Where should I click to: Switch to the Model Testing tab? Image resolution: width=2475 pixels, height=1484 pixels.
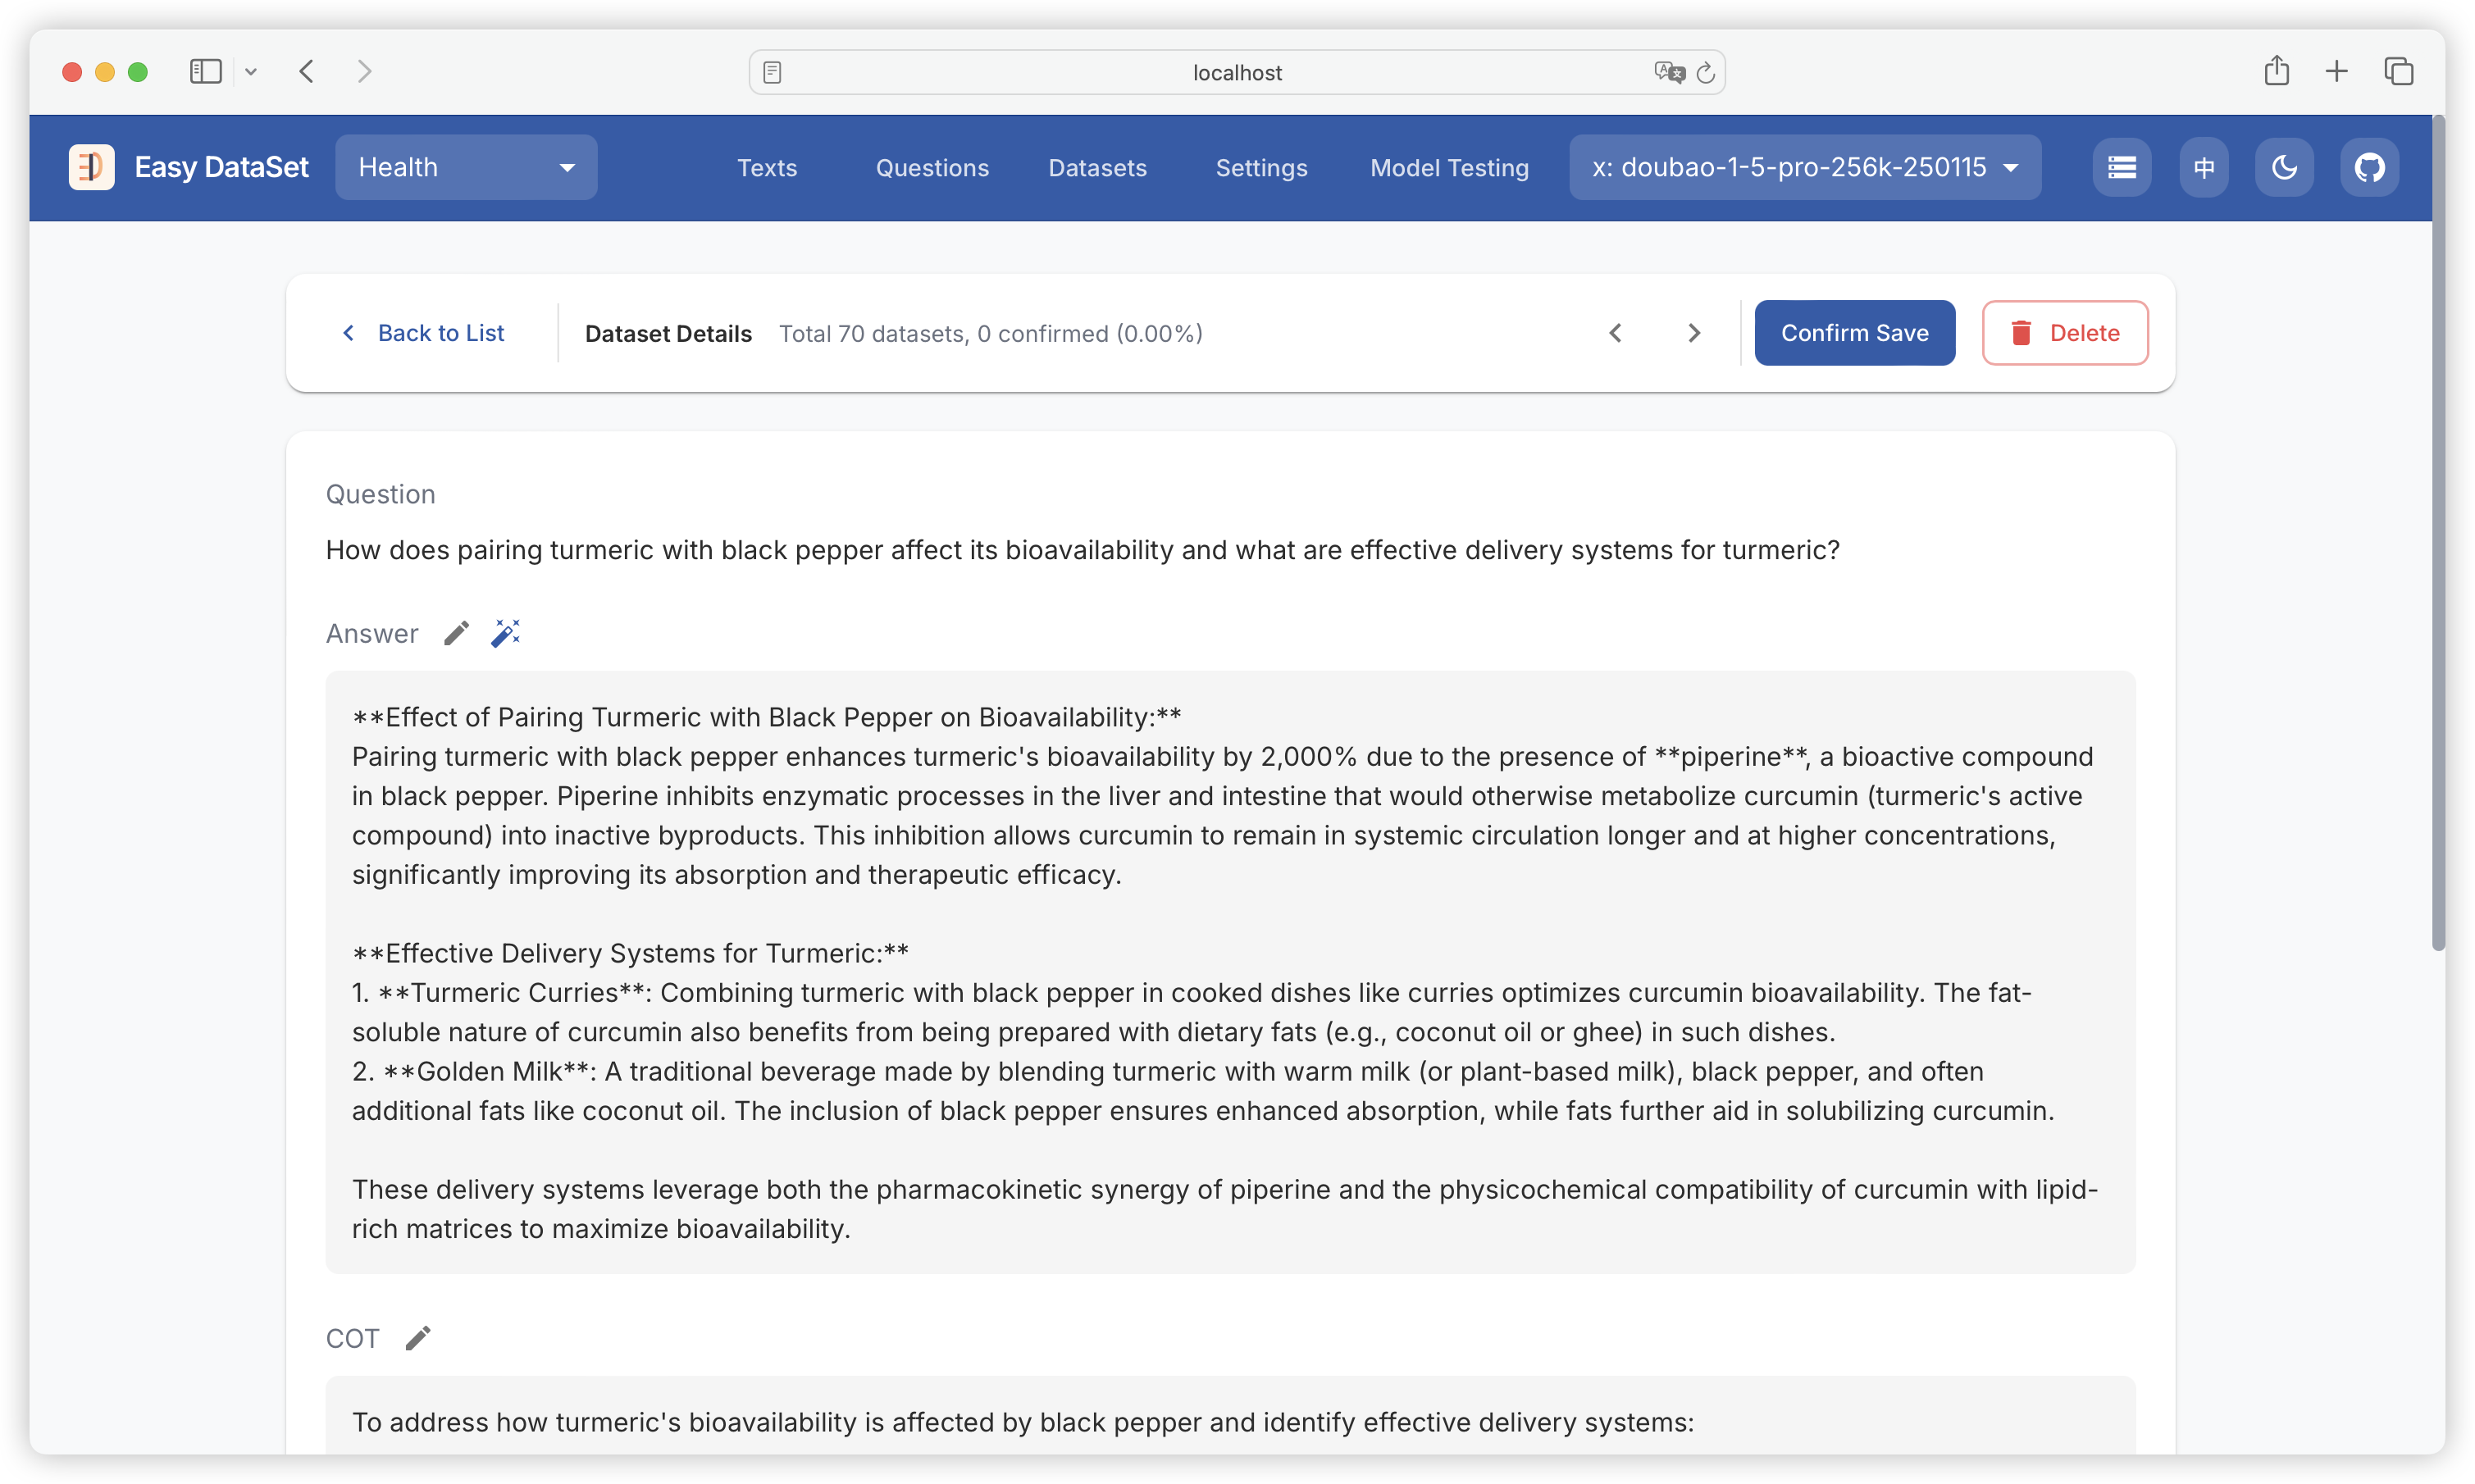pos(1449,168)
